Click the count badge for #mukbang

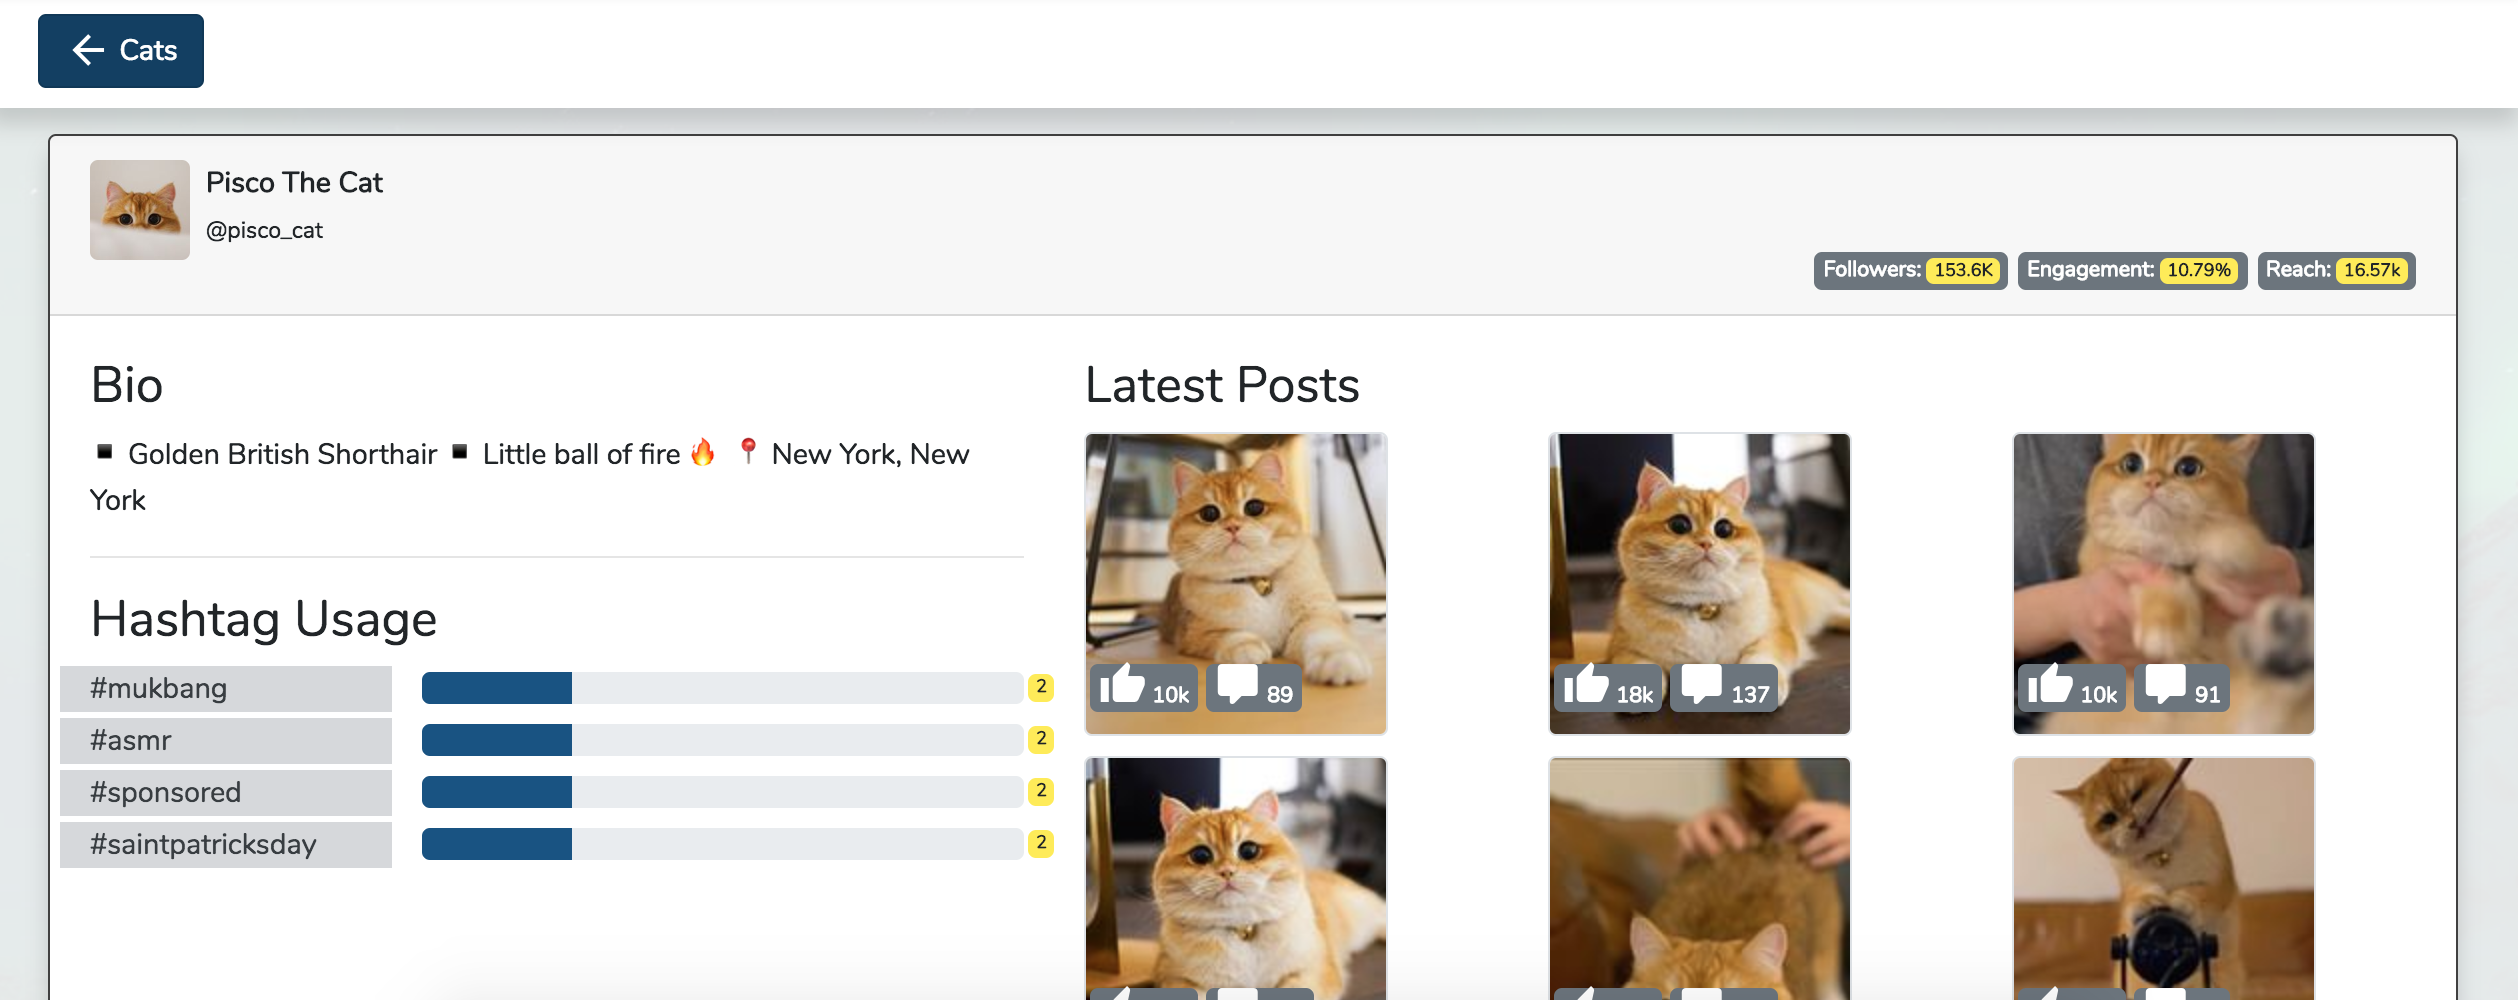click(x=1041, y=687)
